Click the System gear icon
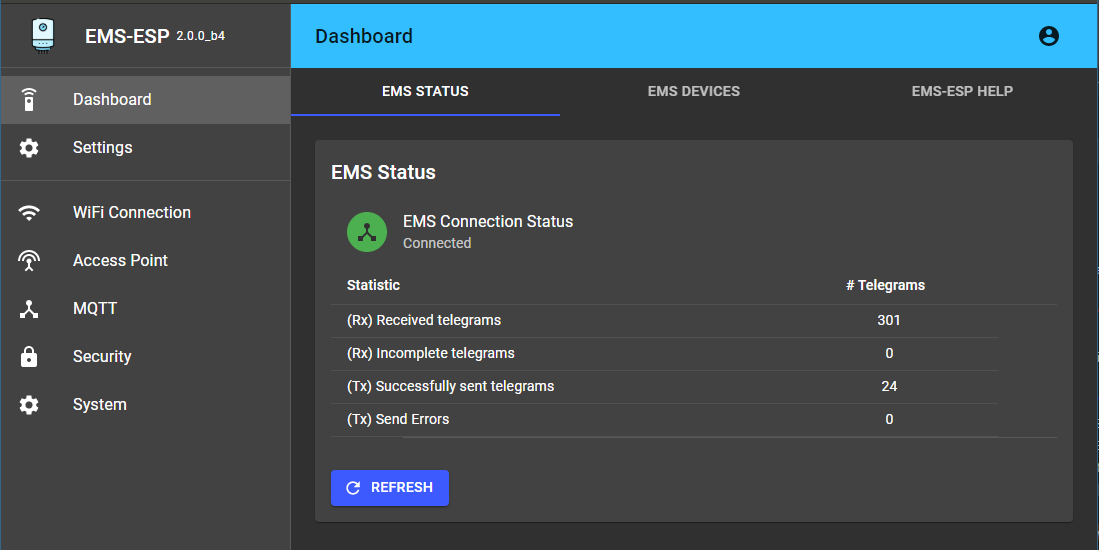The height and width of the screenshot is (550, 1099). (x=30, y=405)
